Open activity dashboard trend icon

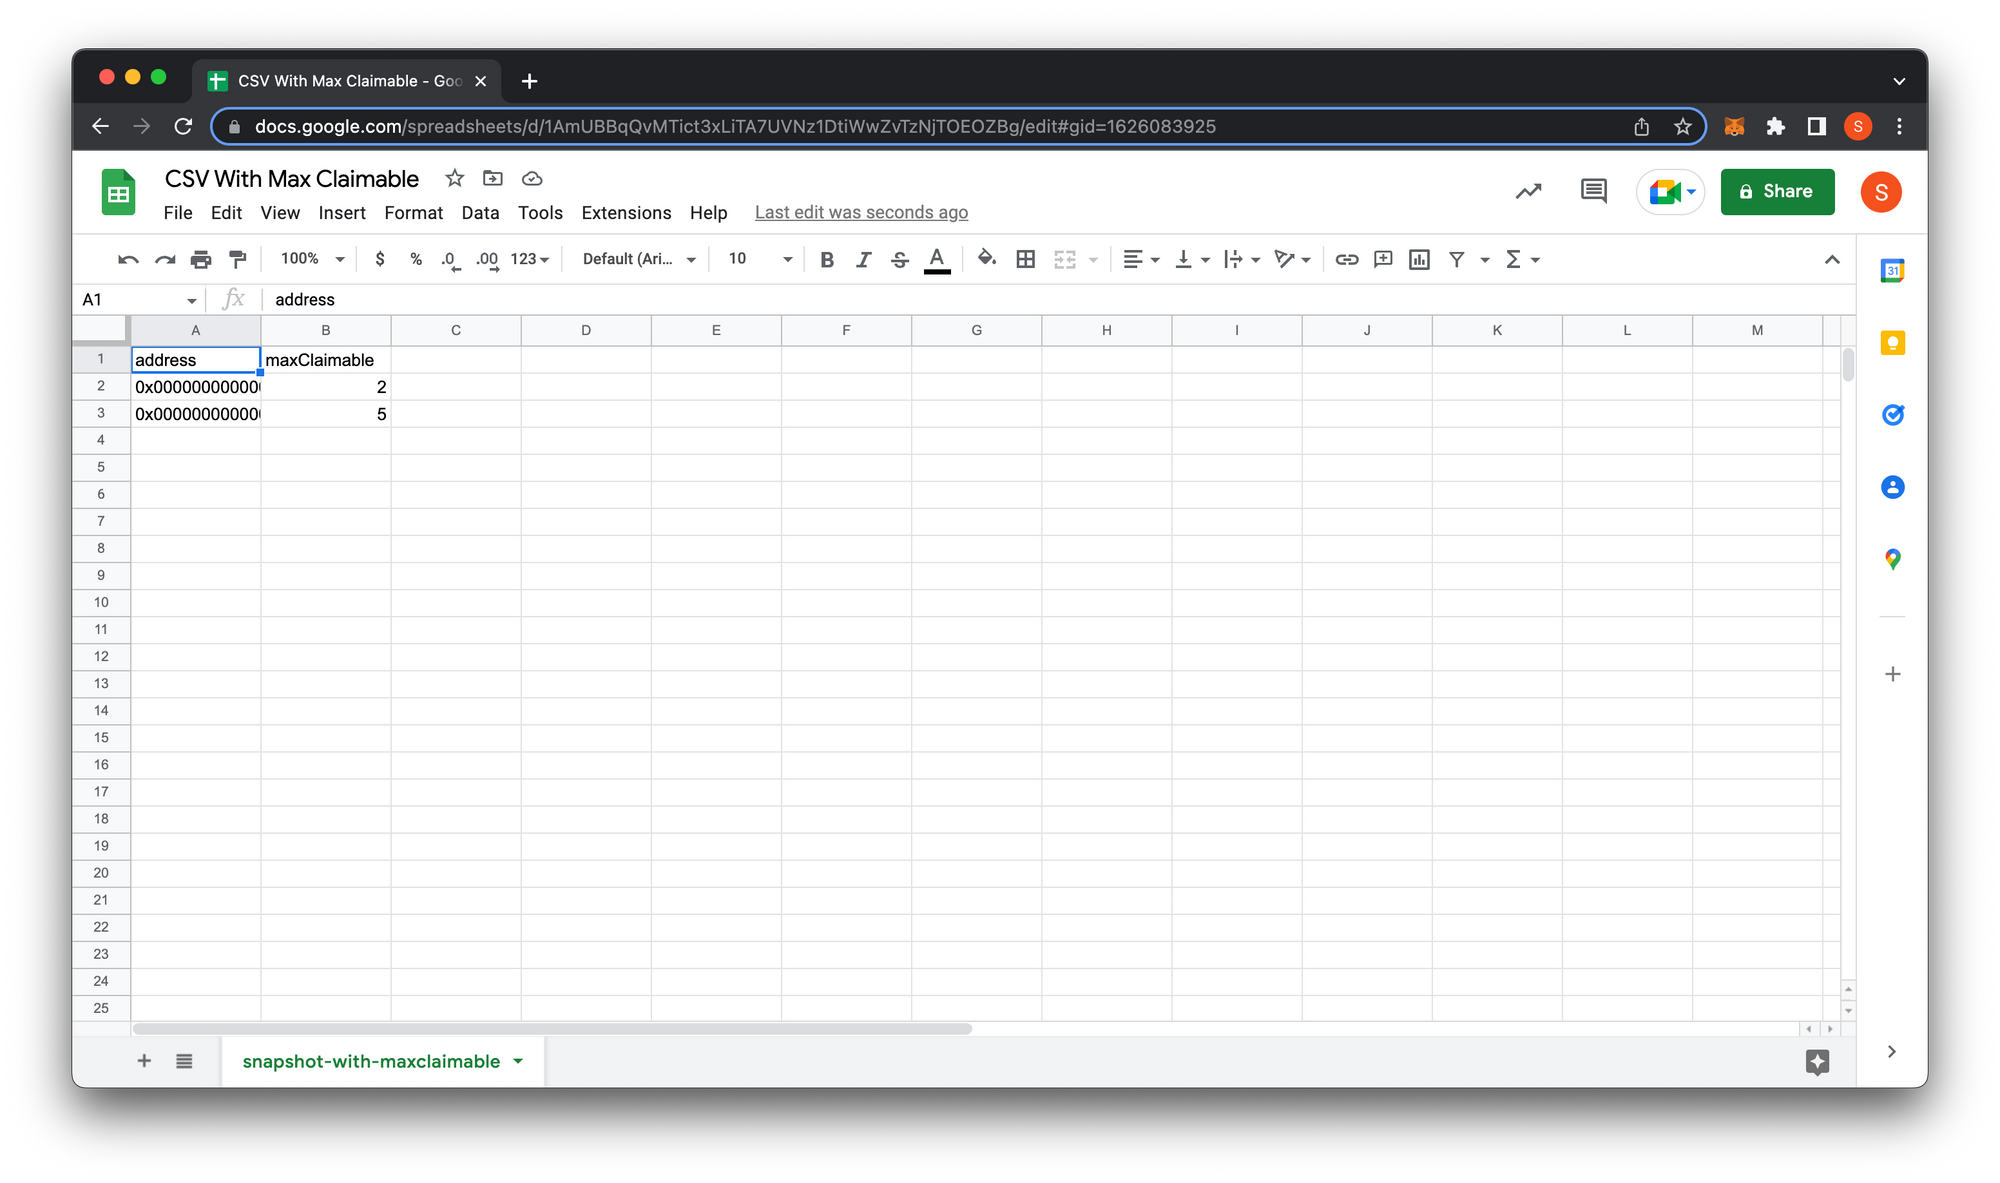click(x=1528, y=191)
